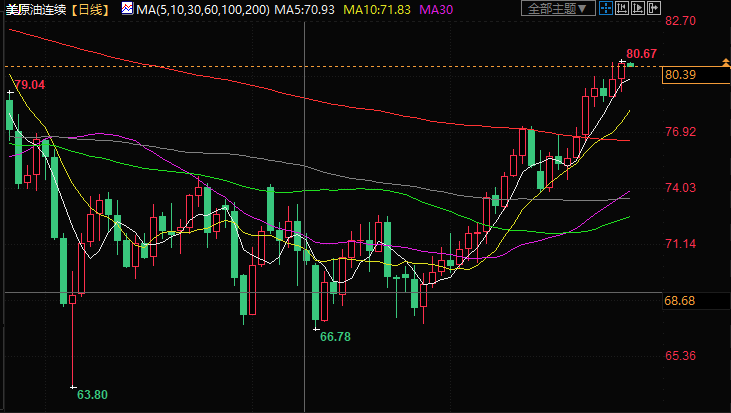The image size is (731, 413).
Task: Click the 82.70 price axis label
Action: (680, 21)
